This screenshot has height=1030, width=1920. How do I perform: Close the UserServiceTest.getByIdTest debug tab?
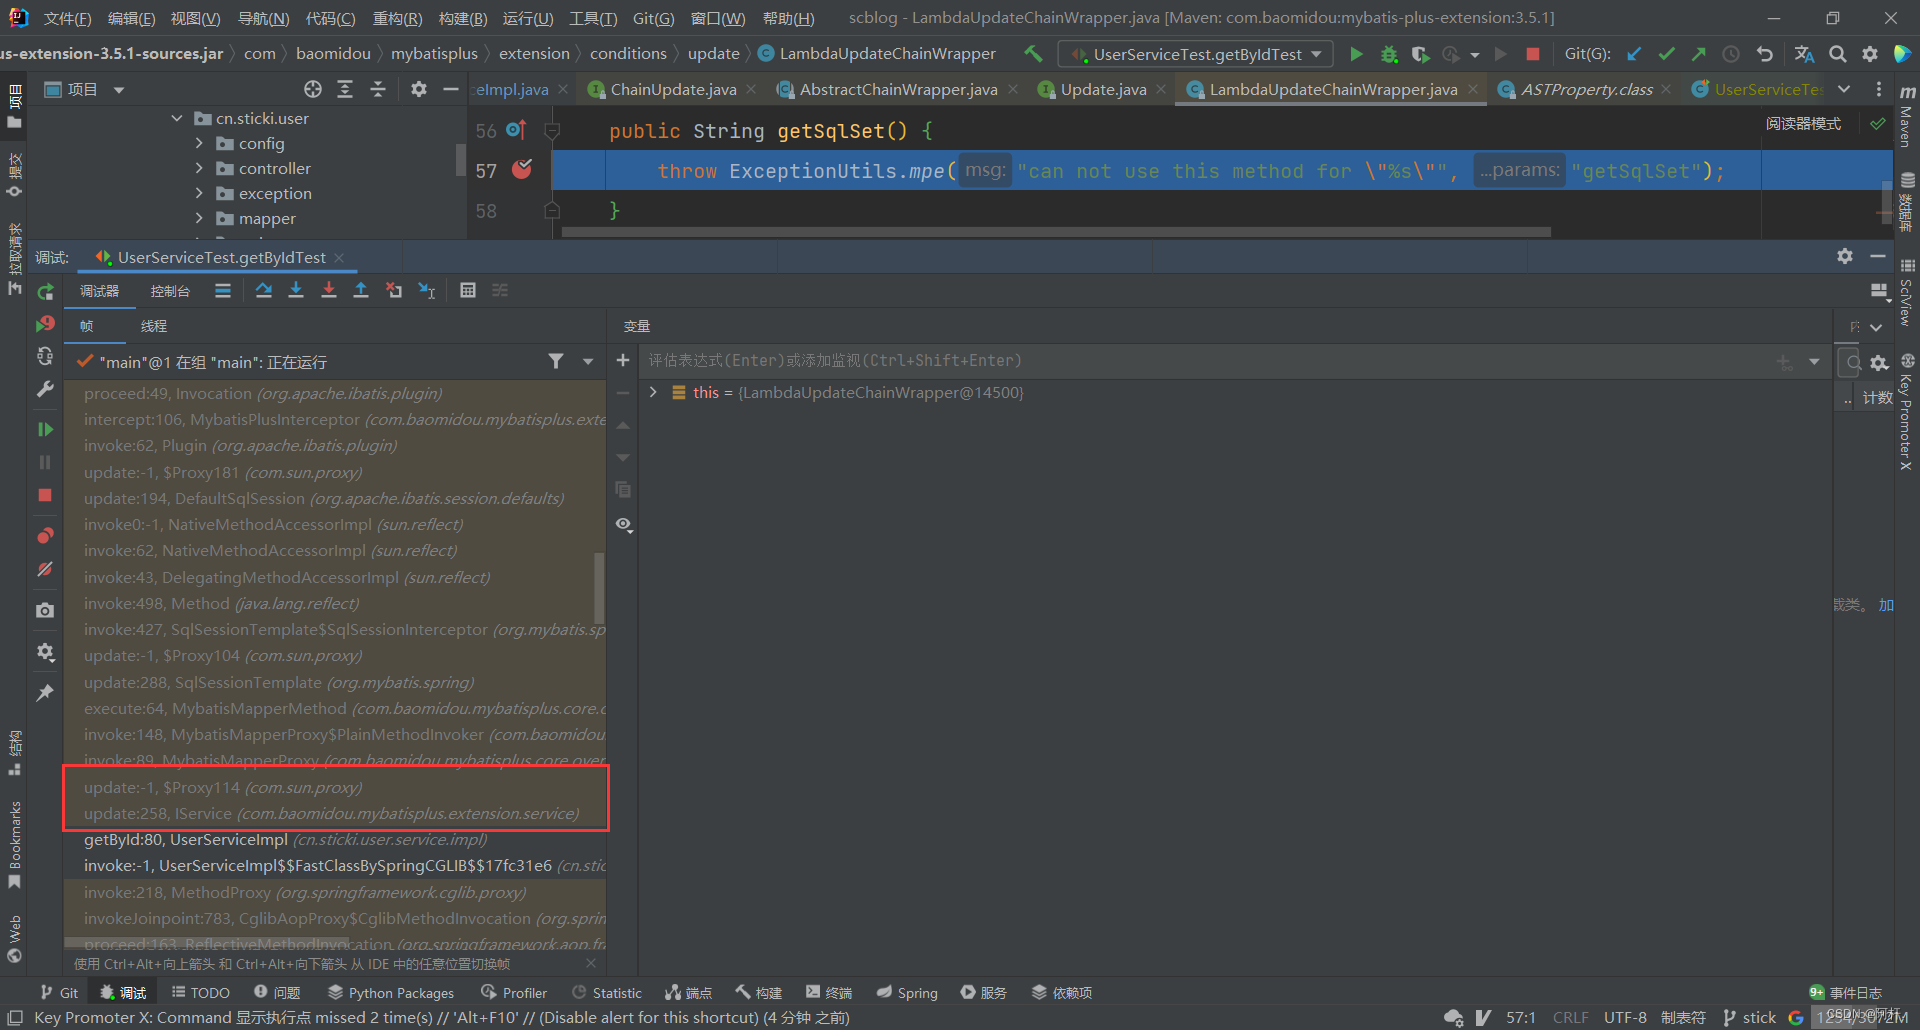pyautogui.click(x=339, y=258)
